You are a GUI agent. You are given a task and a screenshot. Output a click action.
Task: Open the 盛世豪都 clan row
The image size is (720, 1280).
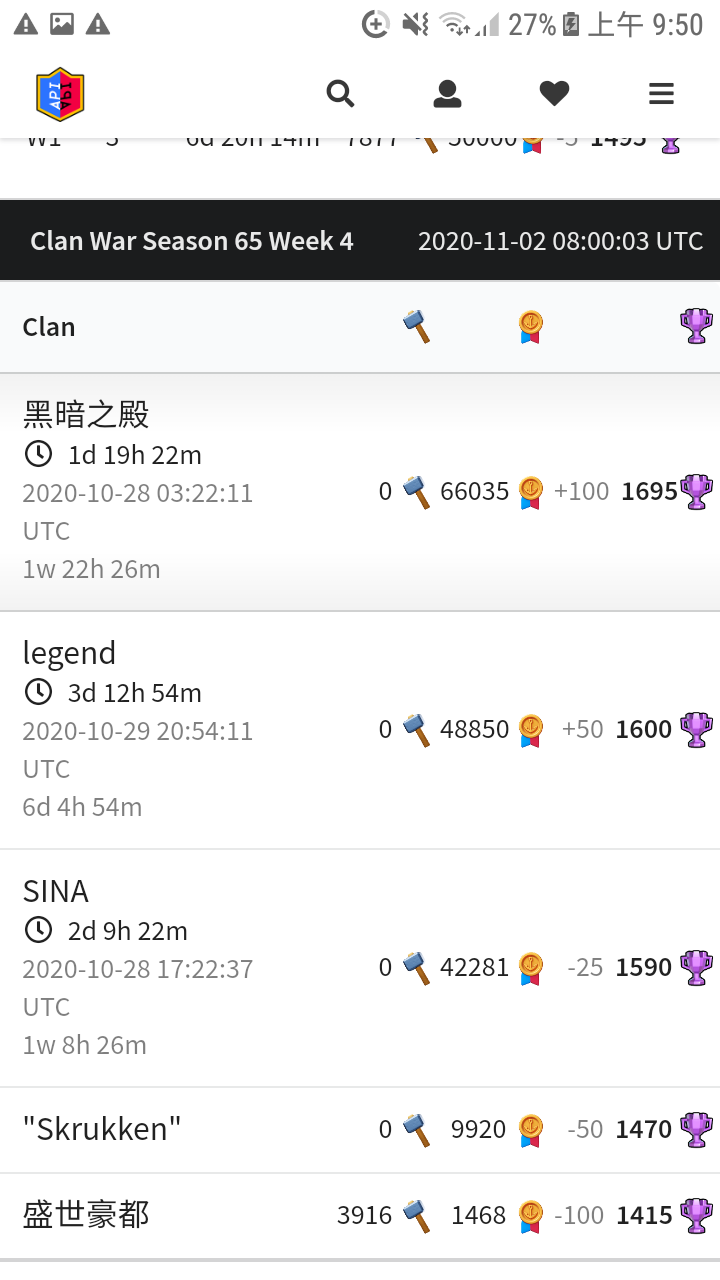[x=360, y=1216]
